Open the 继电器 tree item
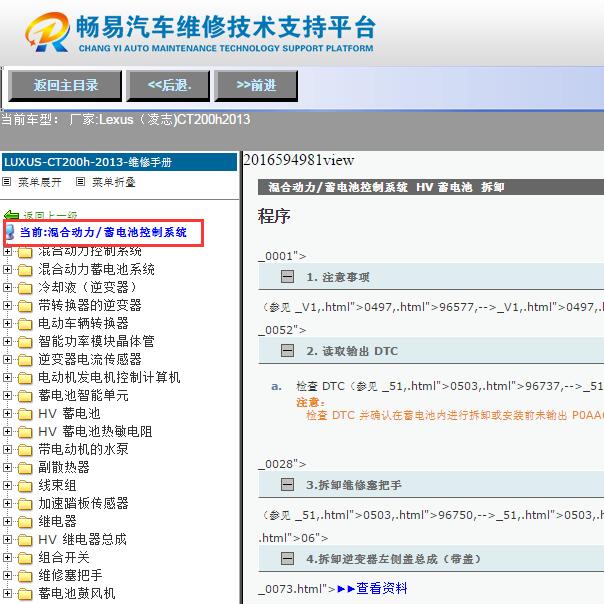The height and width of the screenshot is (604, 604). pyautogui.click(x=57, y=521)
